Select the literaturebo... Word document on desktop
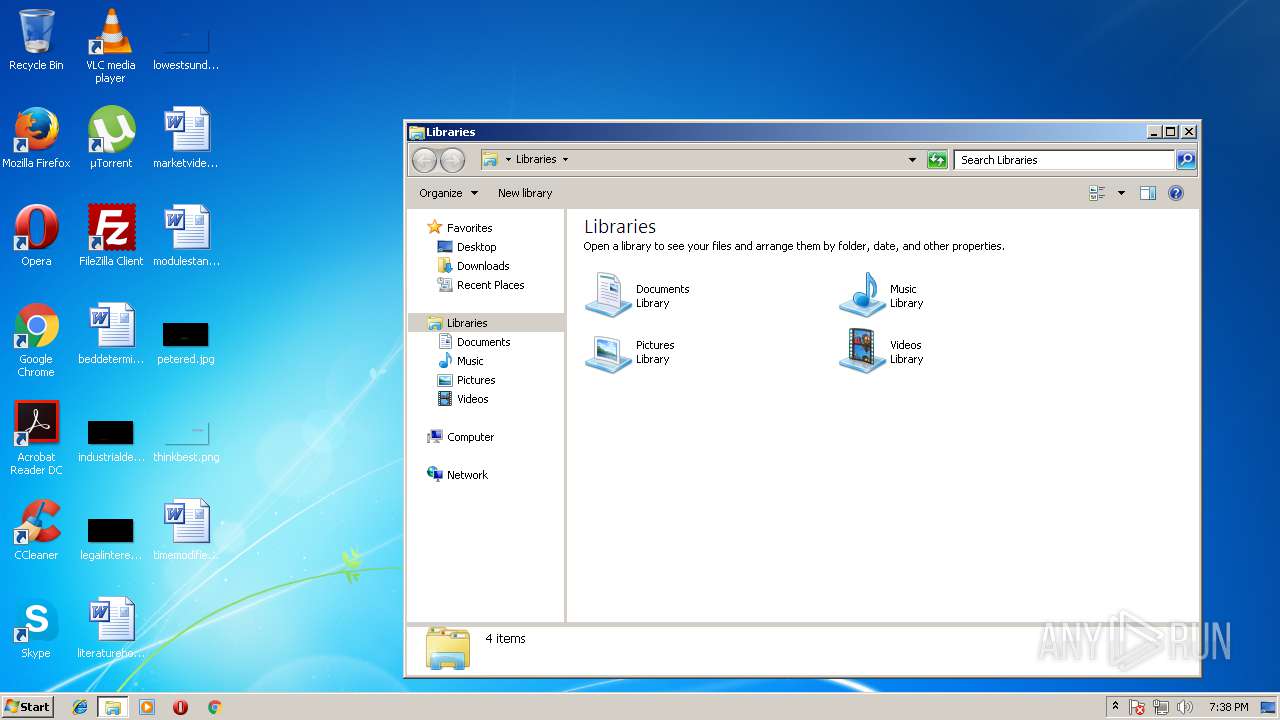 point(111,628)
